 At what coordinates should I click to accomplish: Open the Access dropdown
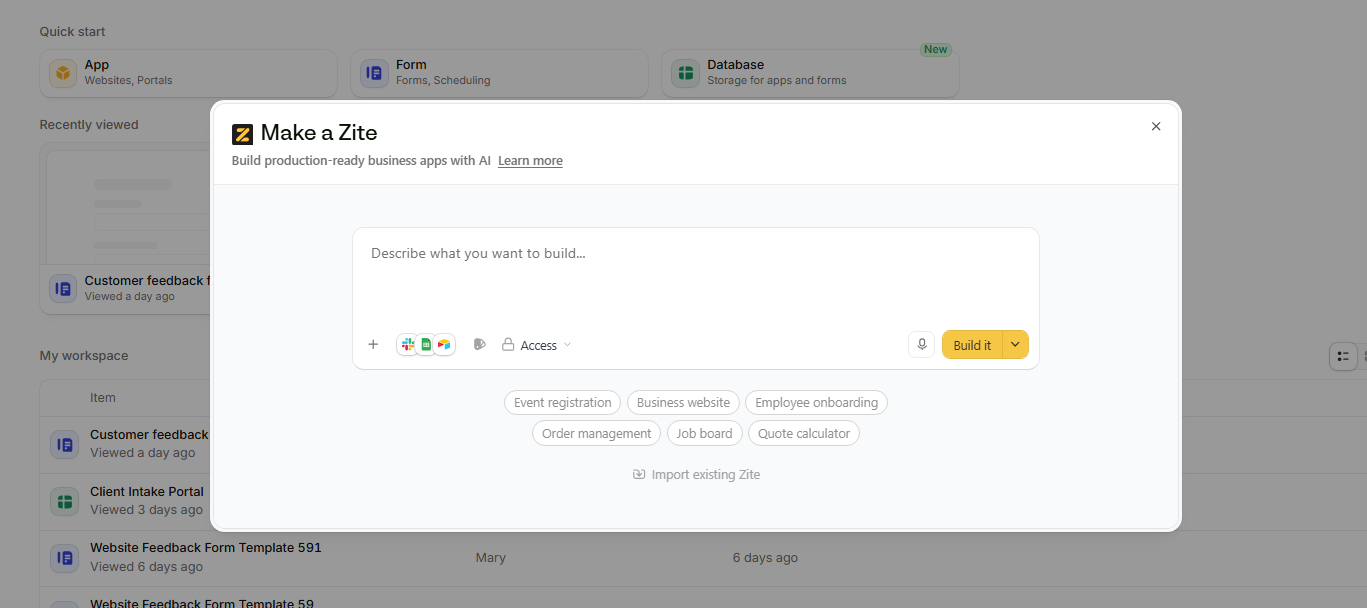pos(537,345)
